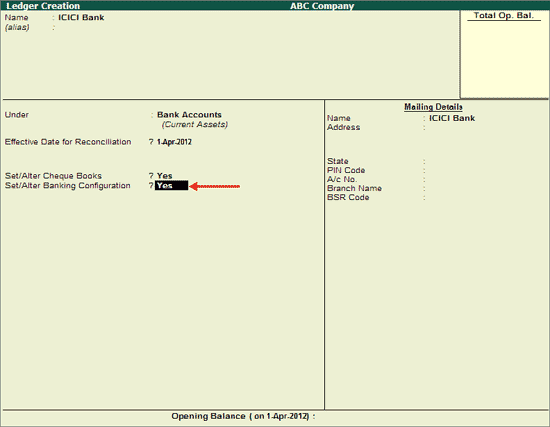Open the State field in Mailing Details

484,161
